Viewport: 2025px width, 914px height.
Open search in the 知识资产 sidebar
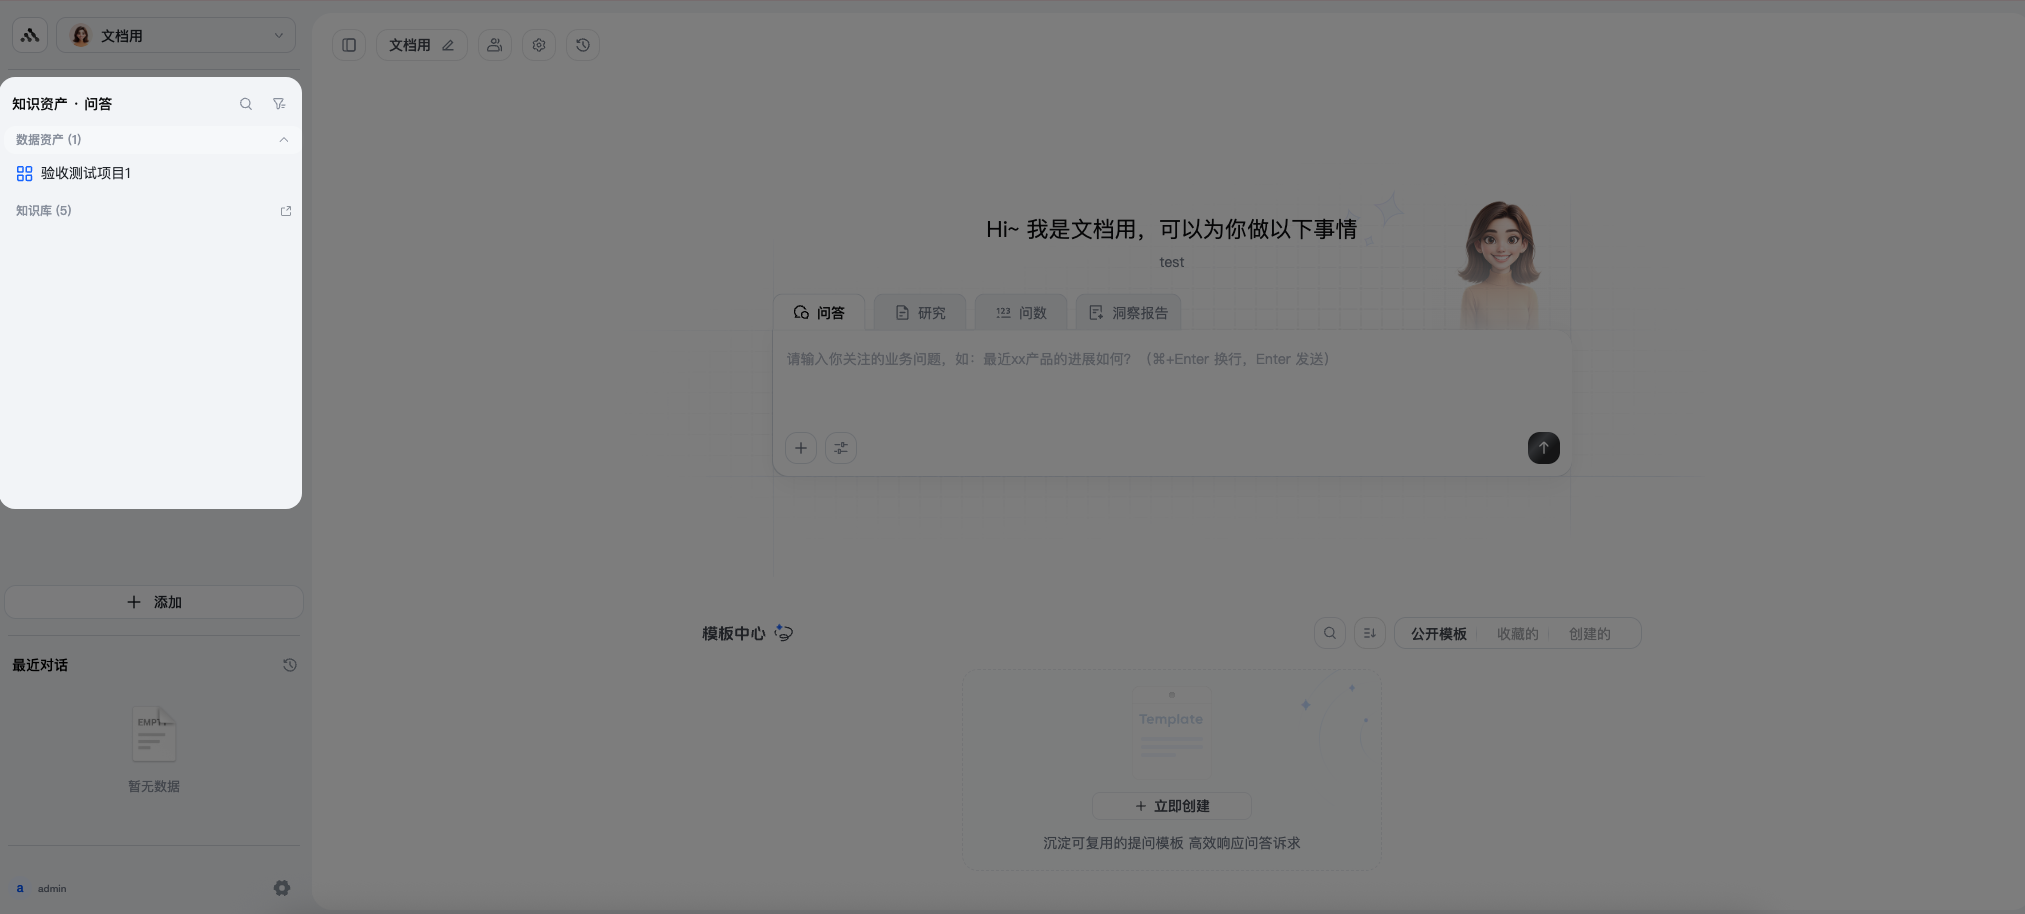coord(245,103)
